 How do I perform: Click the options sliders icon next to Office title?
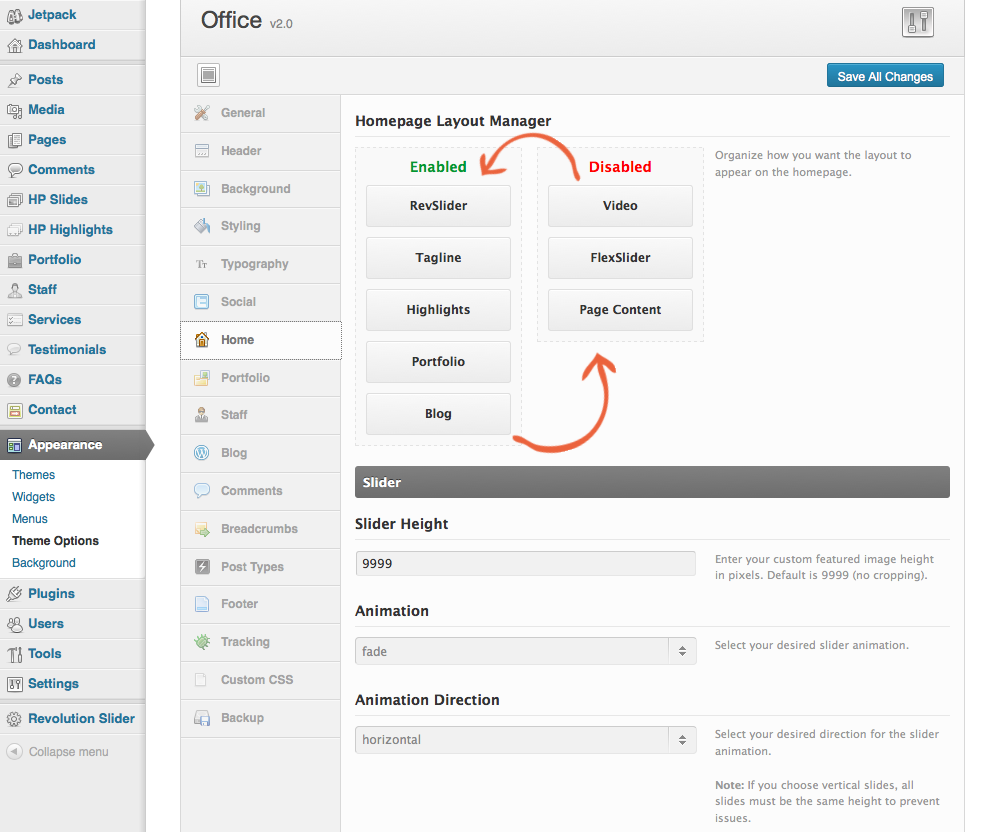tap(917, 23)
